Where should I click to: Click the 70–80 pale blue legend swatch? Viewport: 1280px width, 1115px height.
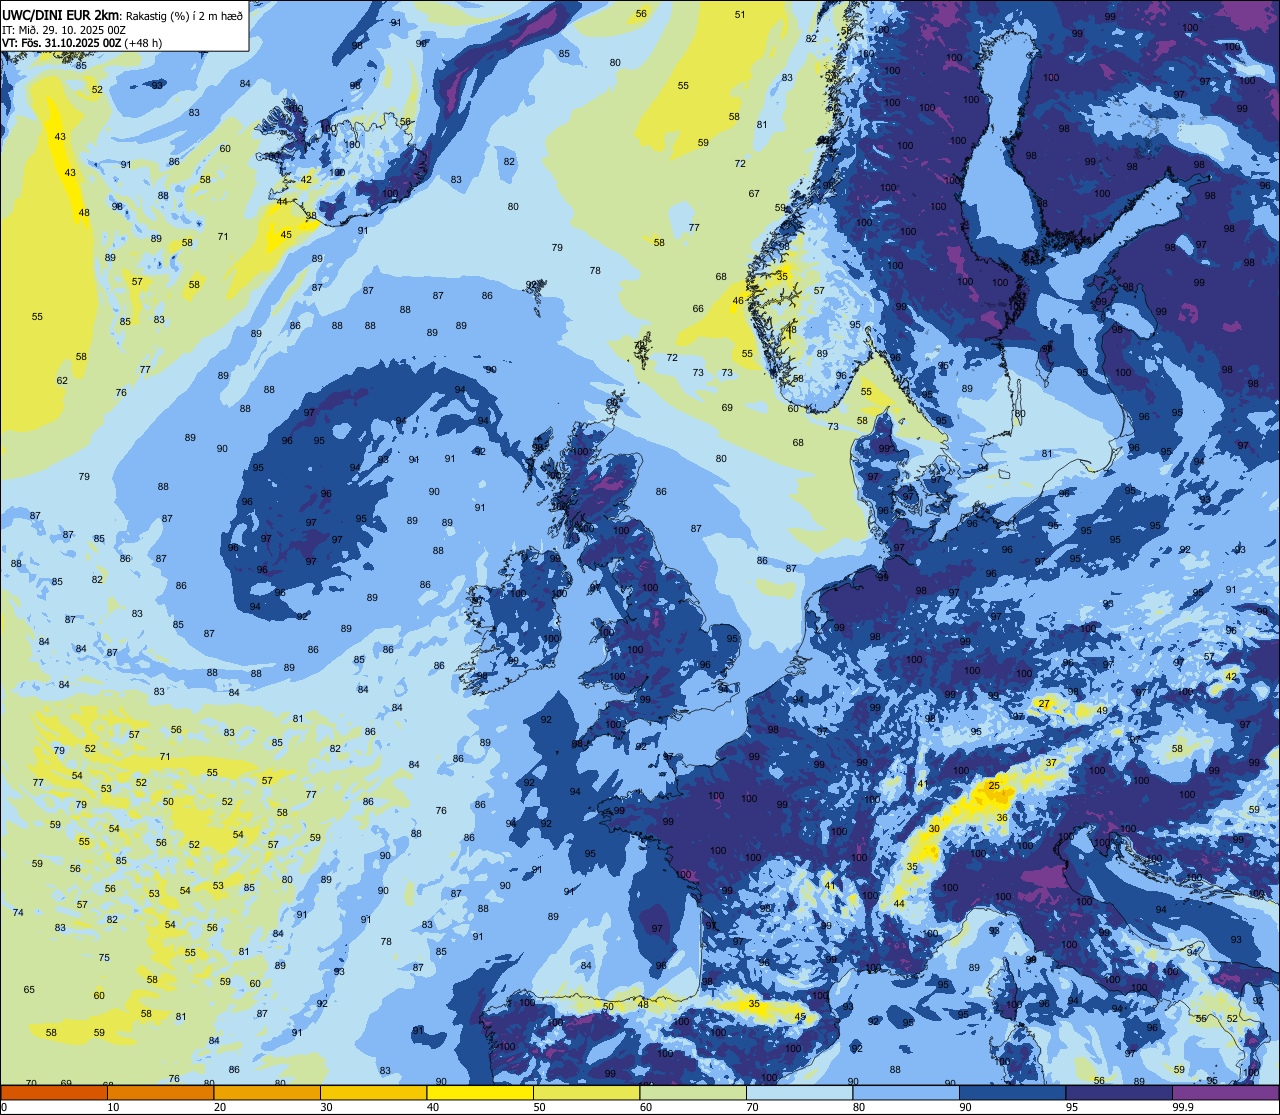pyautogui.click(x=799, y=1092)
